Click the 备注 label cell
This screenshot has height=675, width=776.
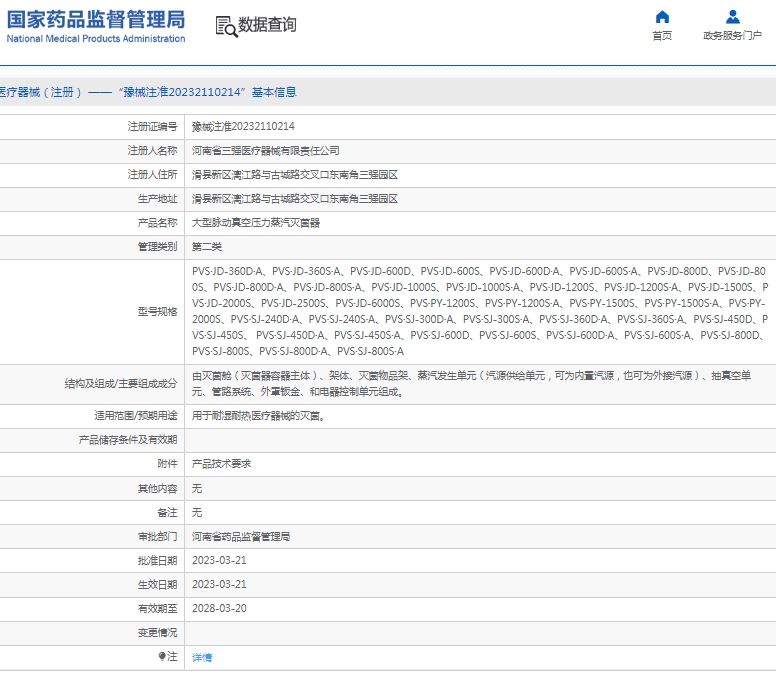92,512
